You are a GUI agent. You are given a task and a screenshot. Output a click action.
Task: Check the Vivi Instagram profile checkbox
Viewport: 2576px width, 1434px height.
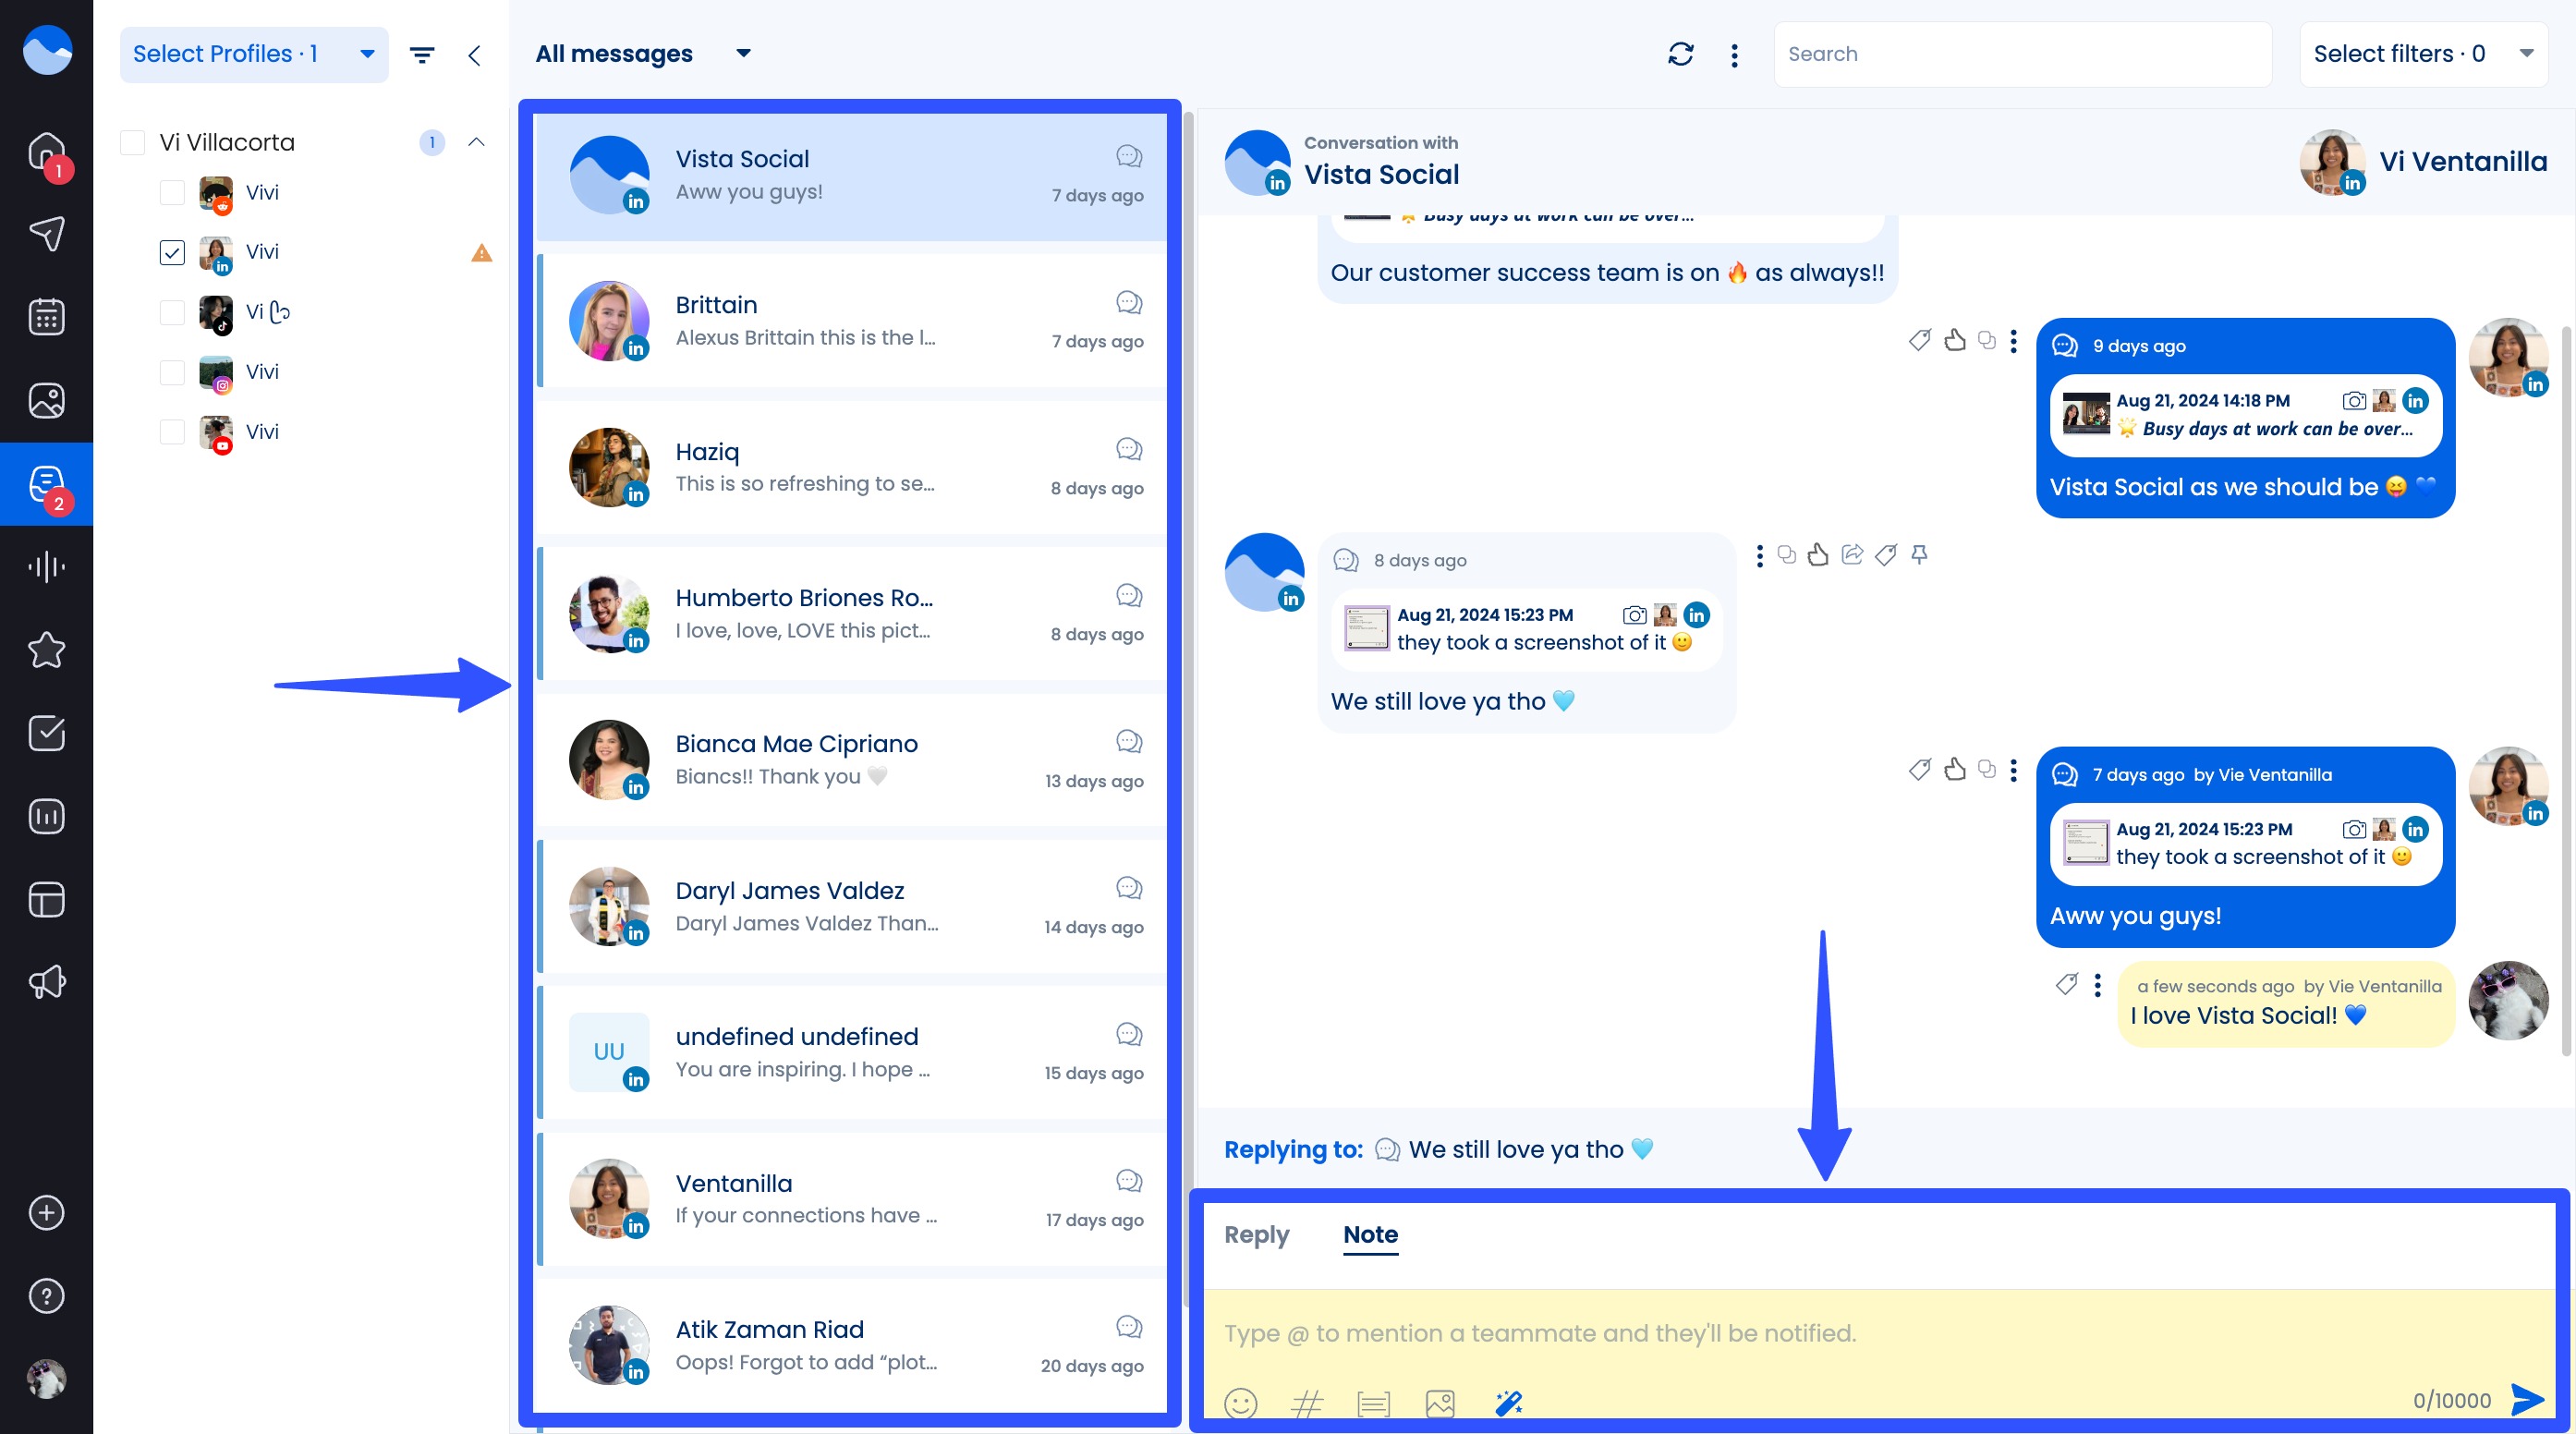click(x=172, y=372)
